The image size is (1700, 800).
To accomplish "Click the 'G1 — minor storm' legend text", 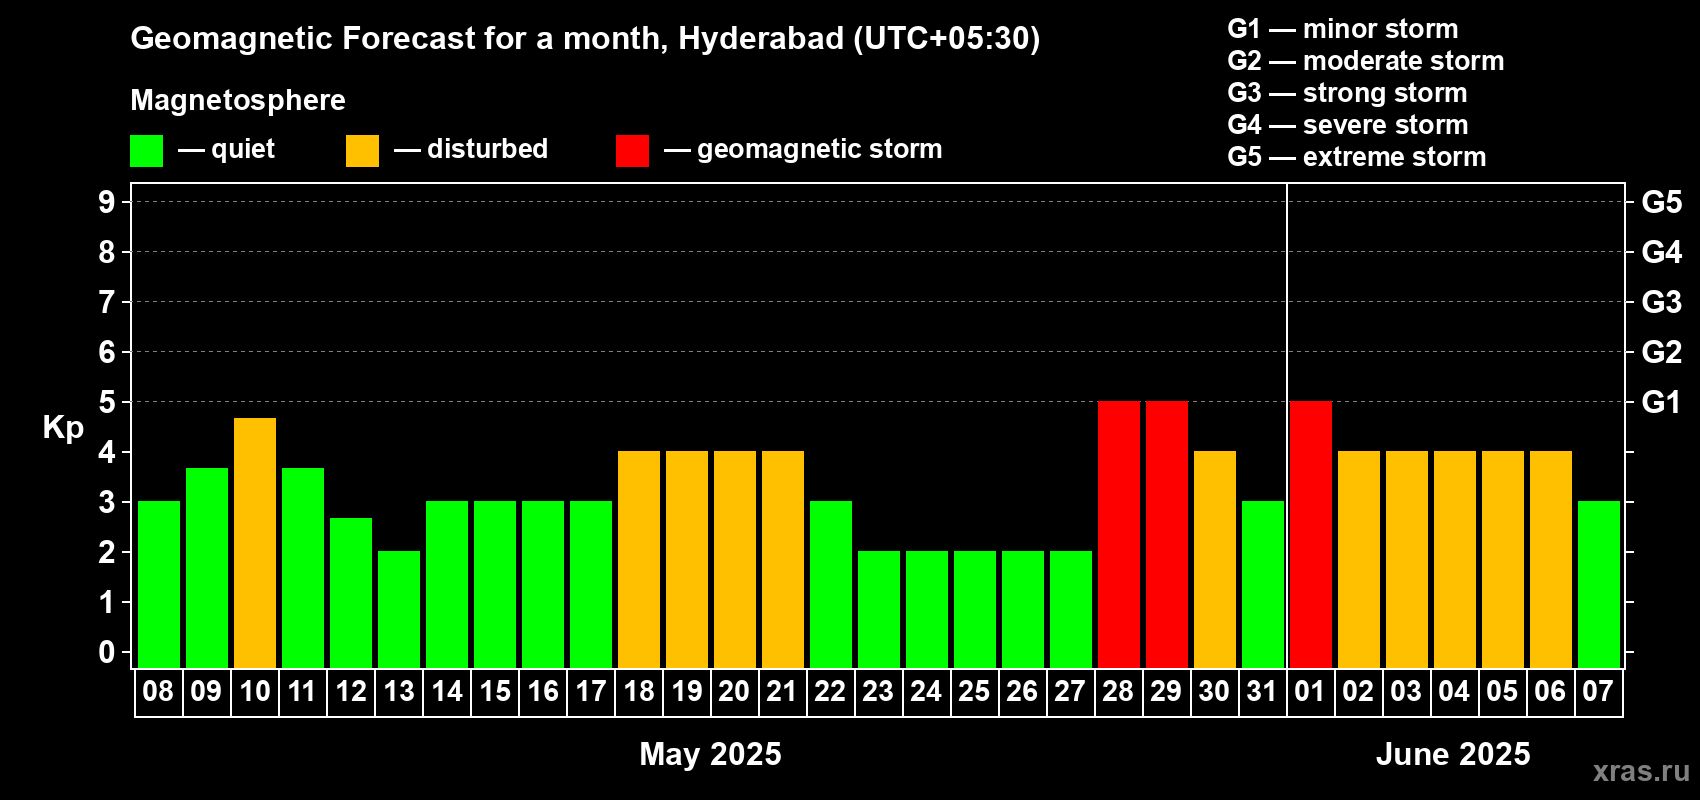I will 1343,29.
